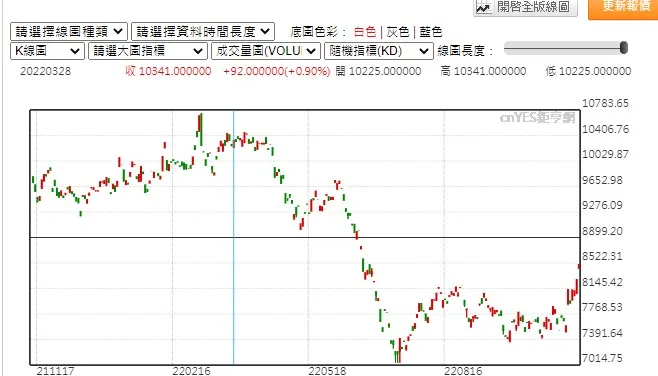658x376 pixels.
Task: Click the opening price 開 10225.000000
Action: (x=378, y=71)
